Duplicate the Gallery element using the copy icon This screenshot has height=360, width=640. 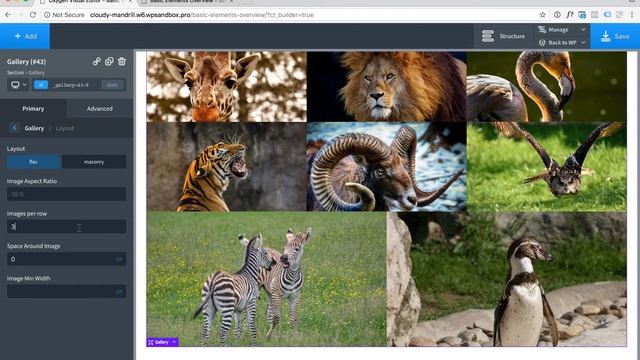tap(109, 62)
